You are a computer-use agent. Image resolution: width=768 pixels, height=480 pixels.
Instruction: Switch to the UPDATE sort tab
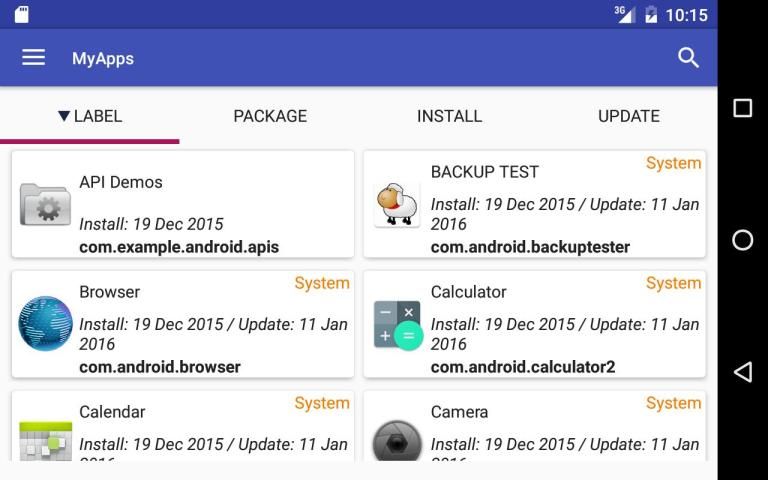click(628, 116)
